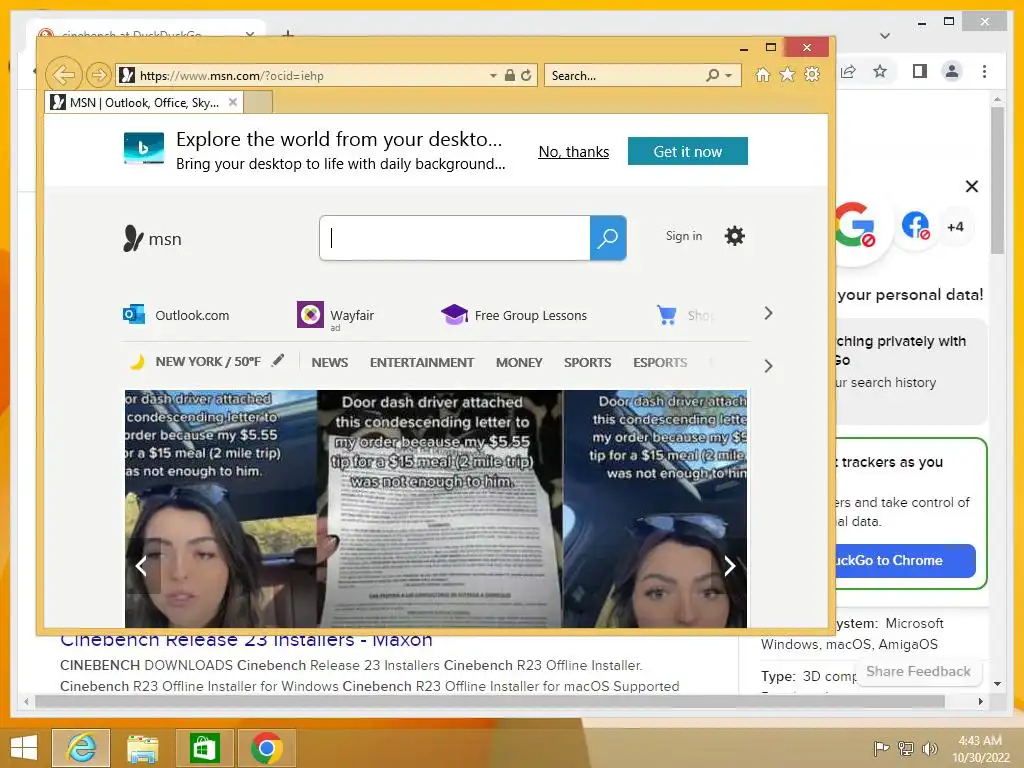Refresh the MSN page
The image size is (1024, 768).
point(526,76)
